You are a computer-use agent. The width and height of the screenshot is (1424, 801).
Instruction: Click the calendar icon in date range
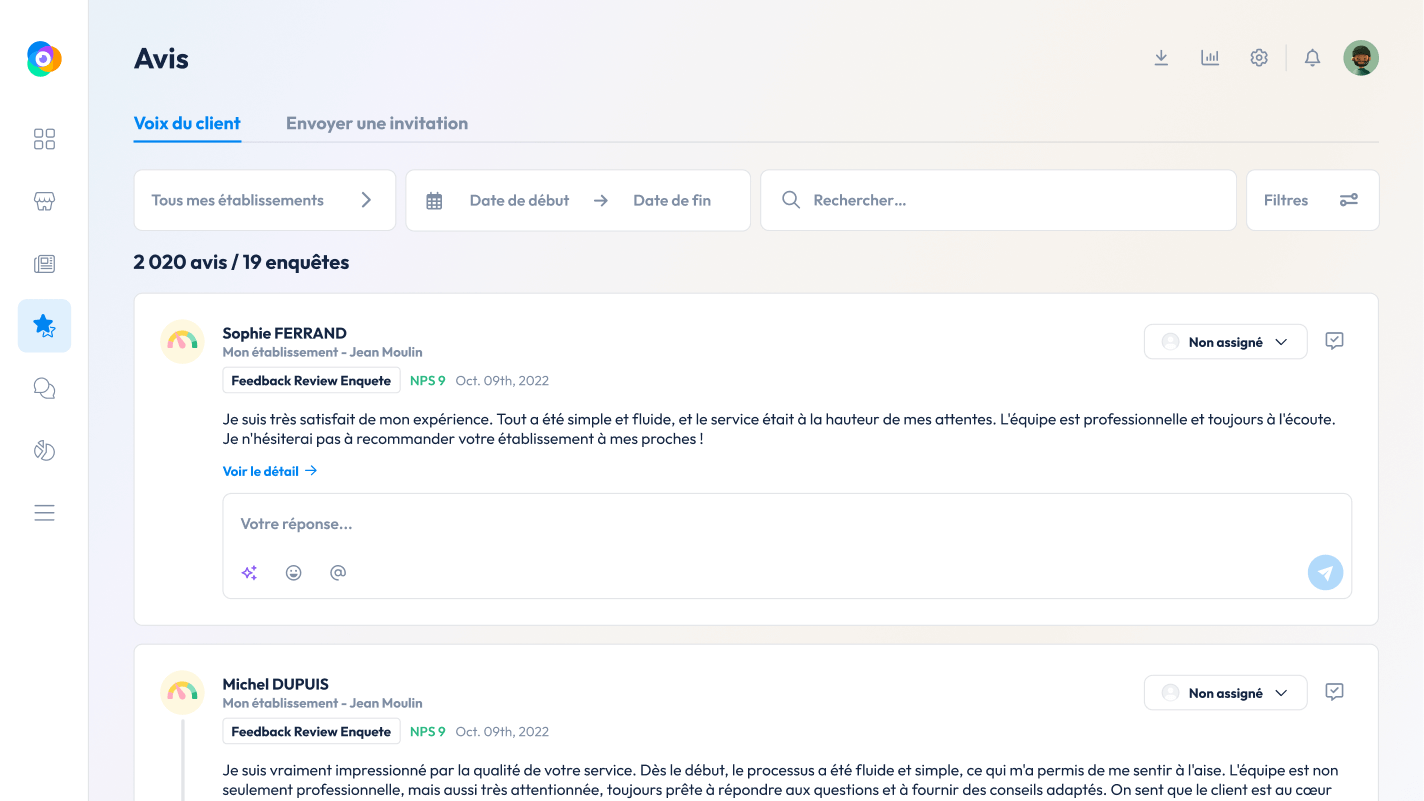(434, 201)
